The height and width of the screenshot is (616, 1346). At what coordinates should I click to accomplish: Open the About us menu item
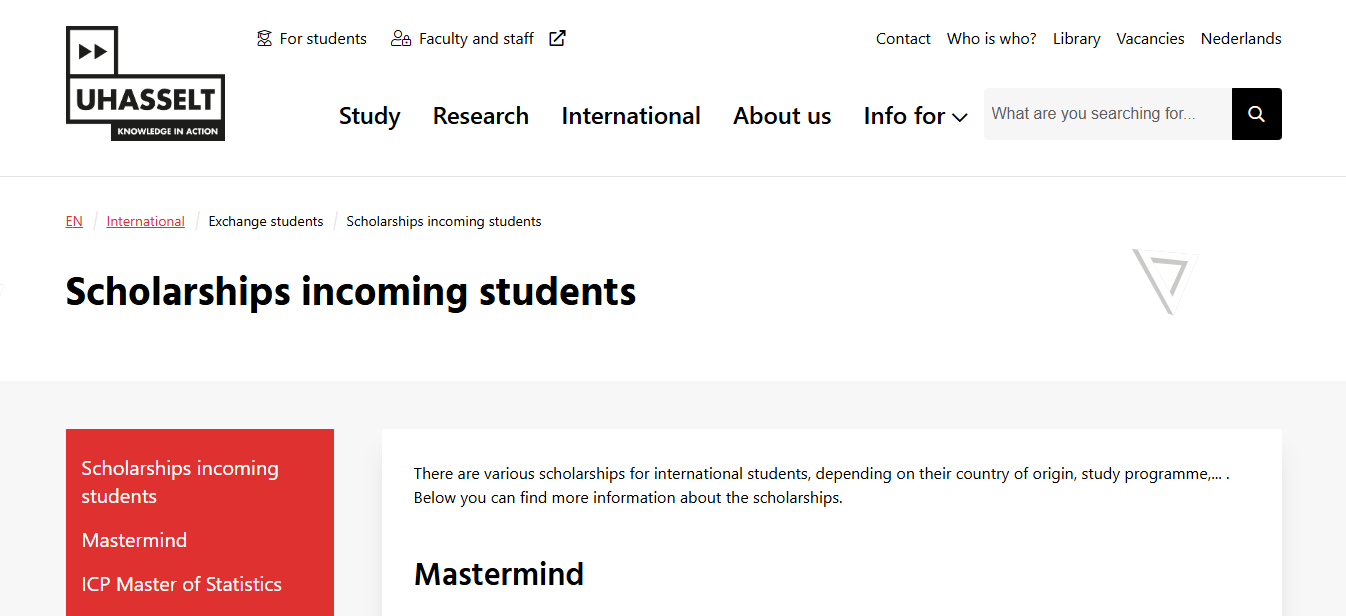782,116
